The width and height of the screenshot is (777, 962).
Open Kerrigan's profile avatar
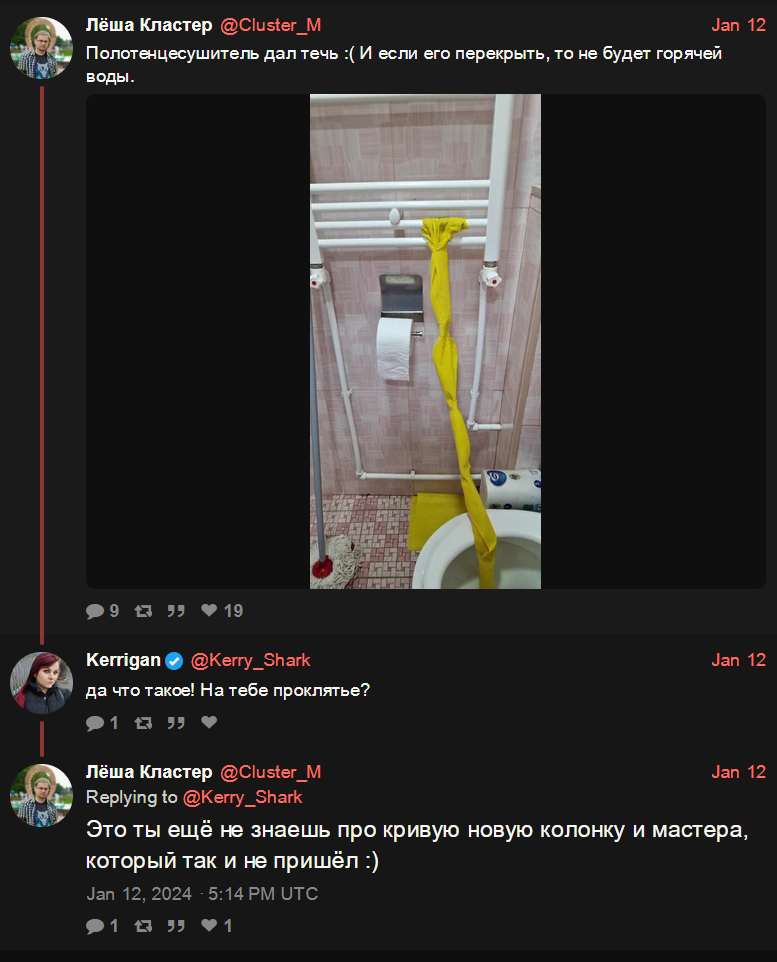tap(42, 683)
